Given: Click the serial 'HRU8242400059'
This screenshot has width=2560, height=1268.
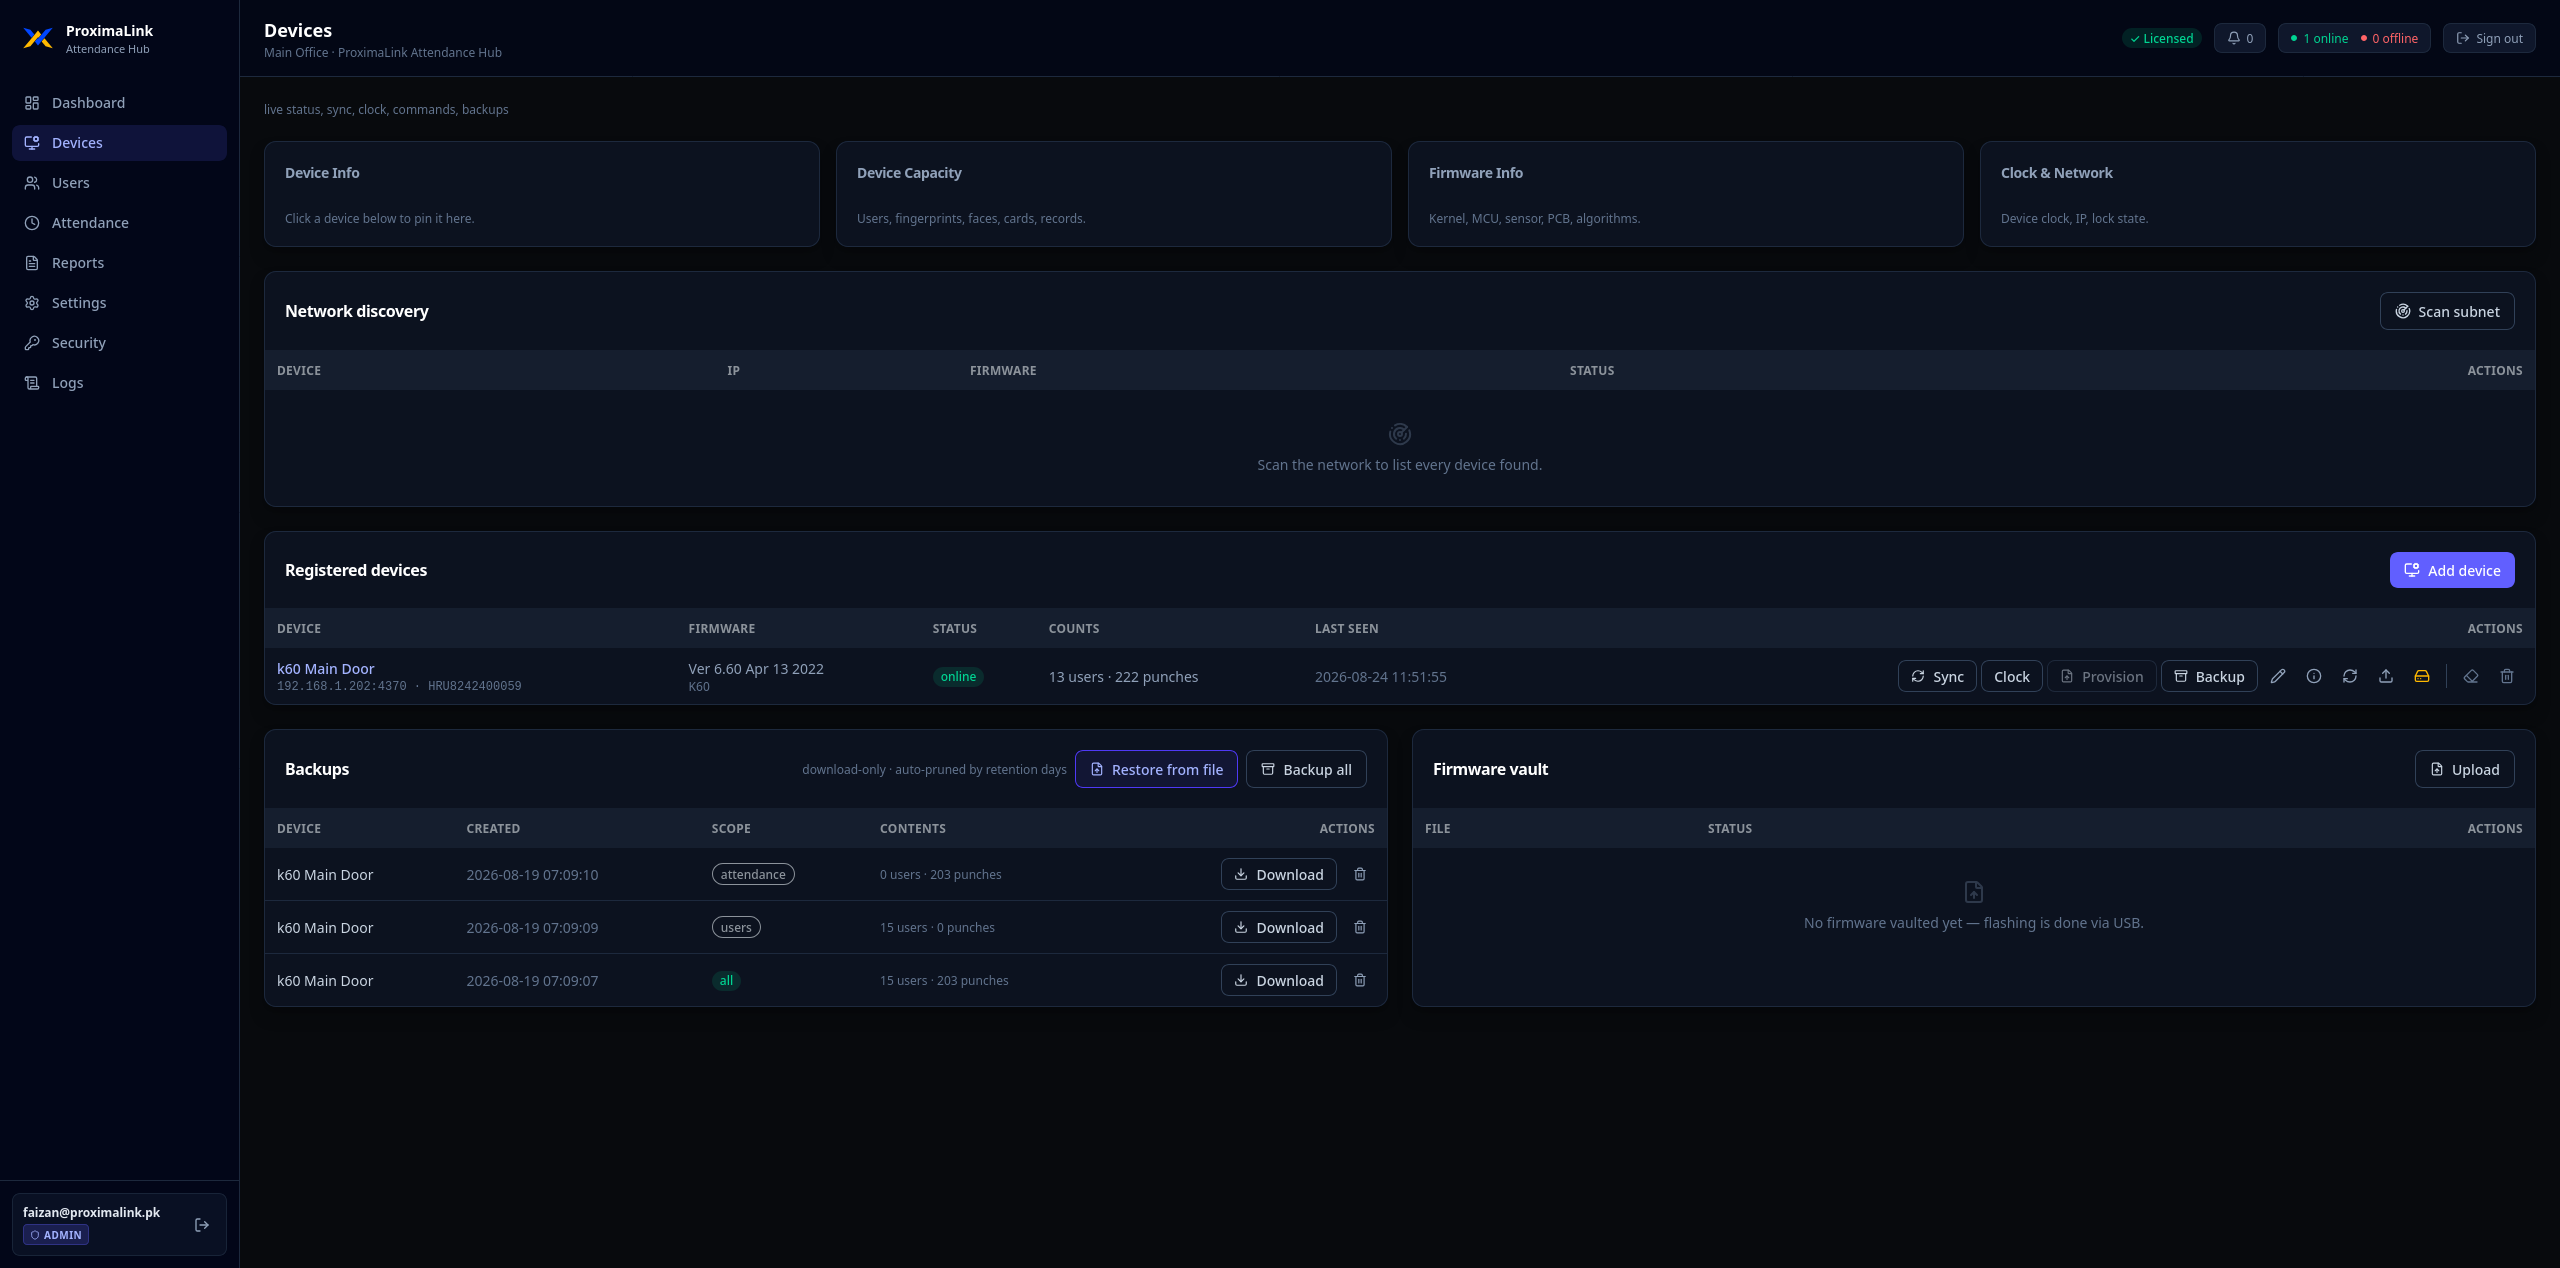Looking at the screenshot, I should (475, 686).
